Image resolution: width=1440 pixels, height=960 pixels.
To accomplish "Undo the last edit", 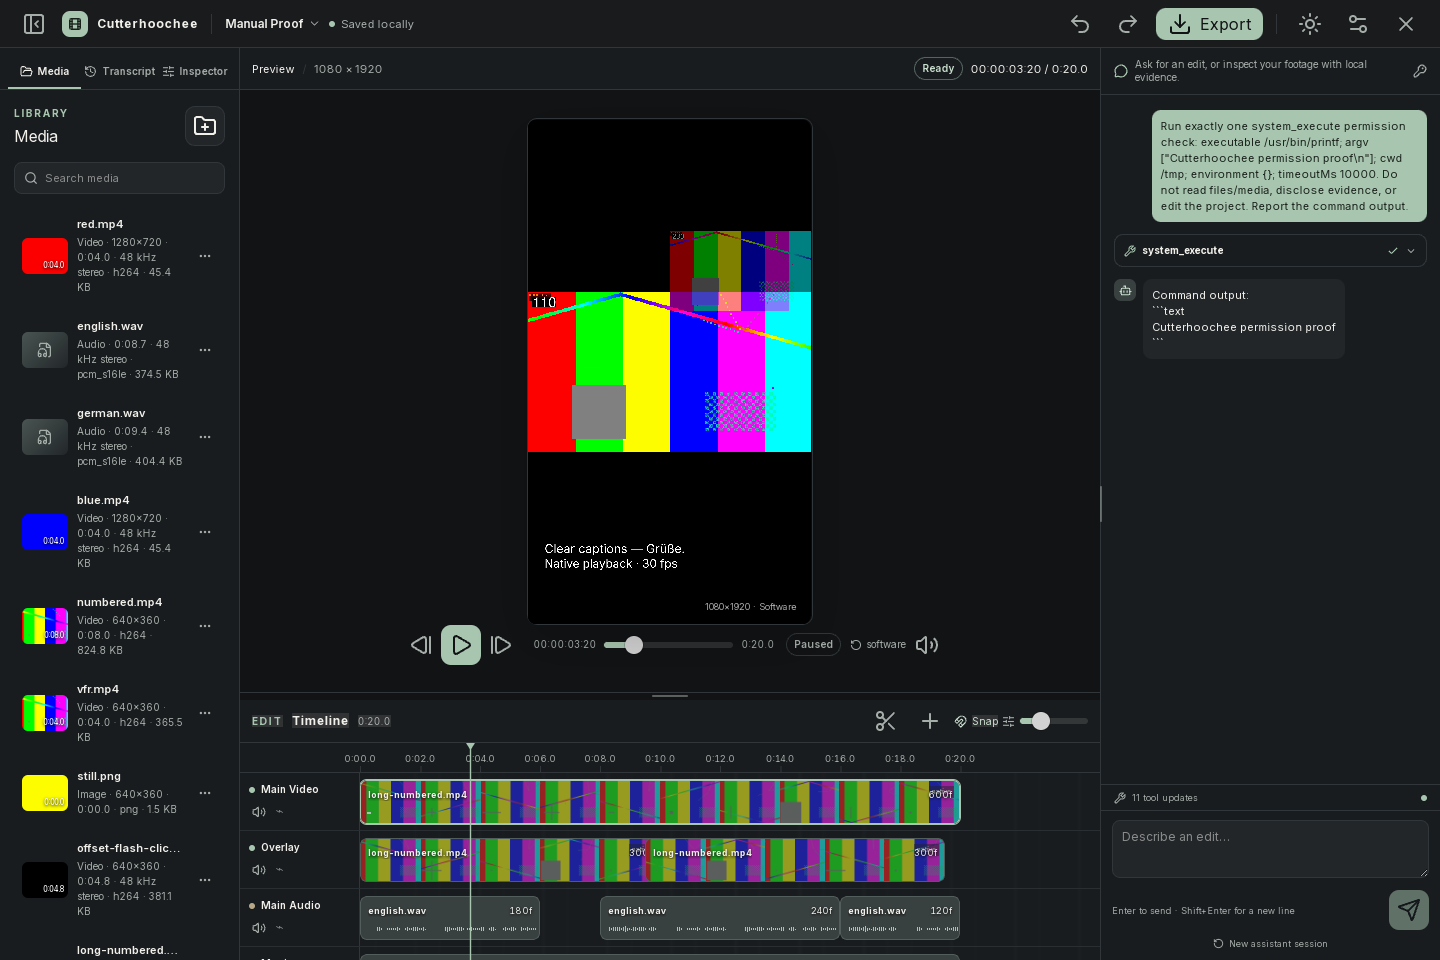I will click(1080, 24).
